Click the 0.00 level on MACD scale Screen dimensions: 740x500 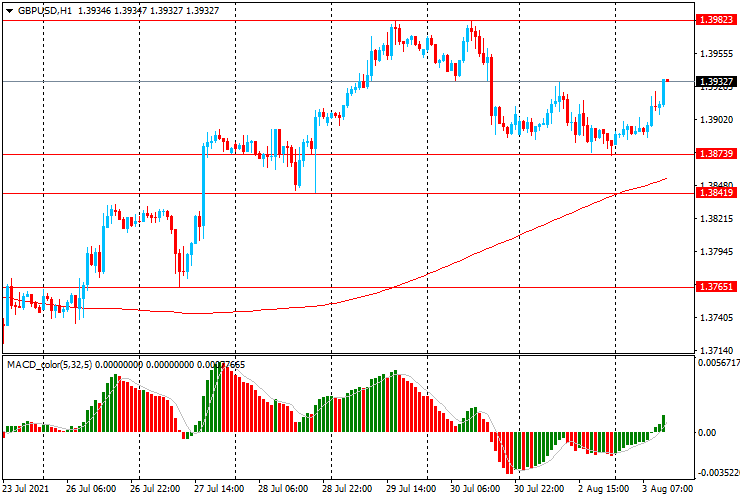706,432
